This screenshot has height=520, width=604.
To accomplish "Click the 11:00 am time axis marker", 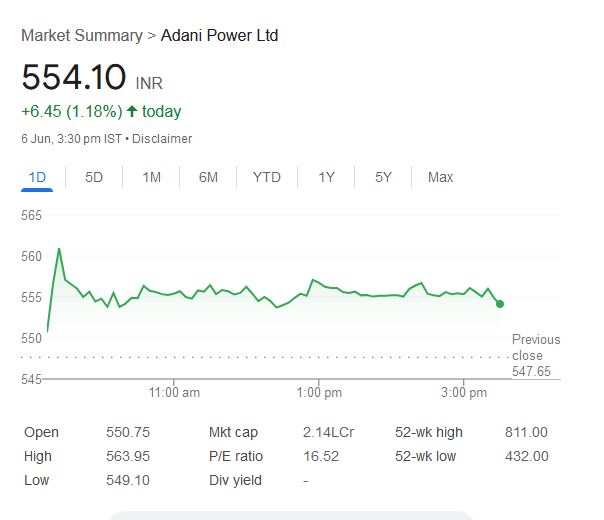I will (x=174, y=393).
